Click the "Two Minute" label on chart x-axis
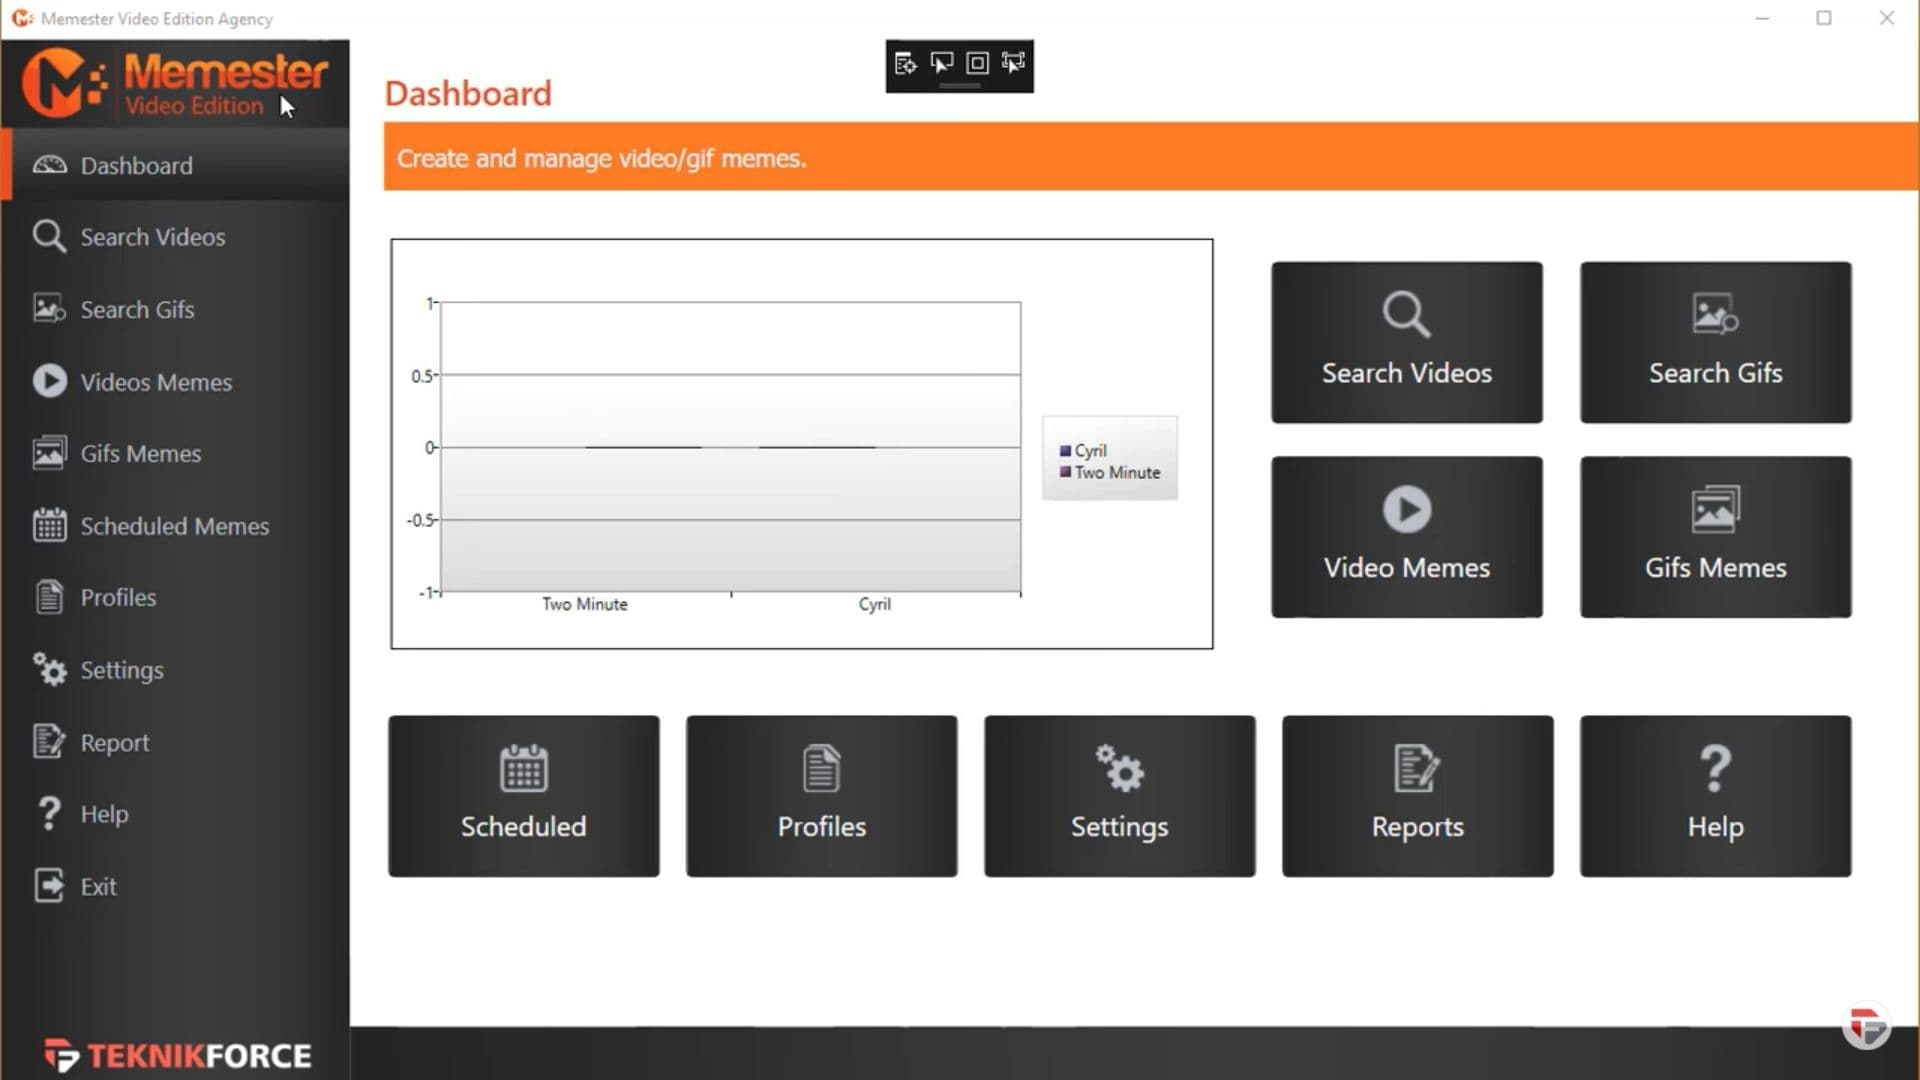 point(585,604)
